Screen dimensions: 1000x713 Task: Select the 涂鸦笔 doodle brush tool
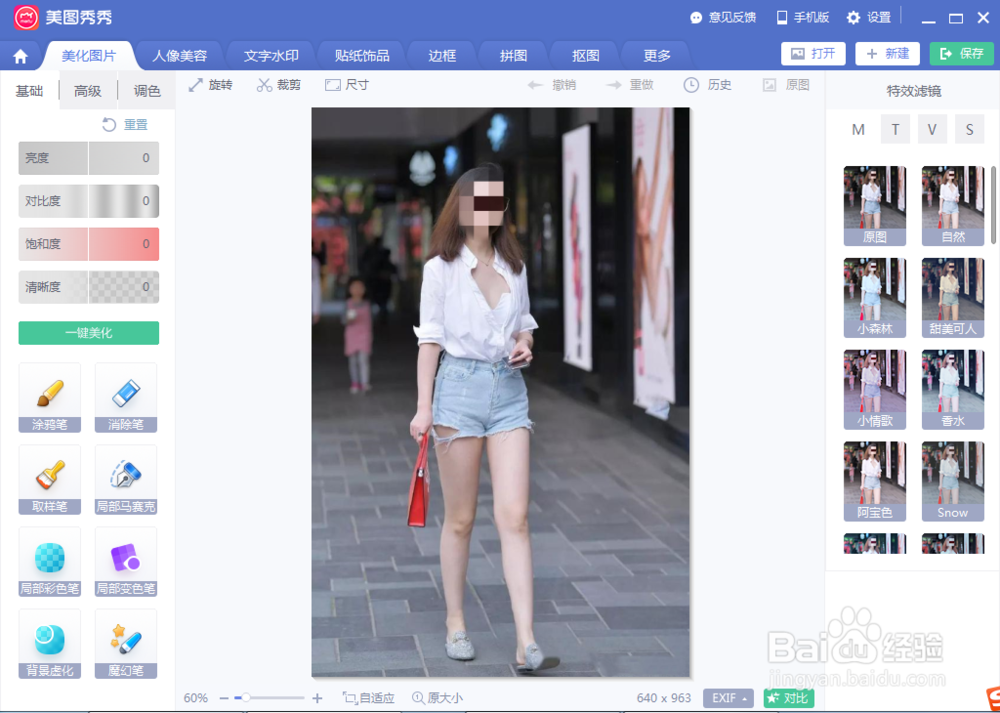[x=50, y=398]
